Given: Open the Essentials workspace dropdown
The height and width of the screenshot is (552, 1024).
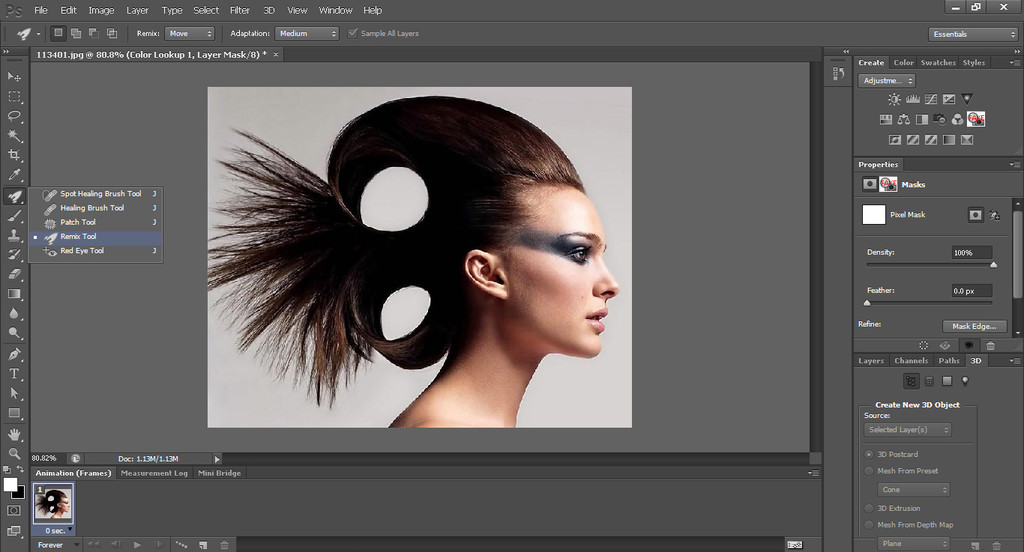Looking at the screenshot, I should click(x=973, y=34).
